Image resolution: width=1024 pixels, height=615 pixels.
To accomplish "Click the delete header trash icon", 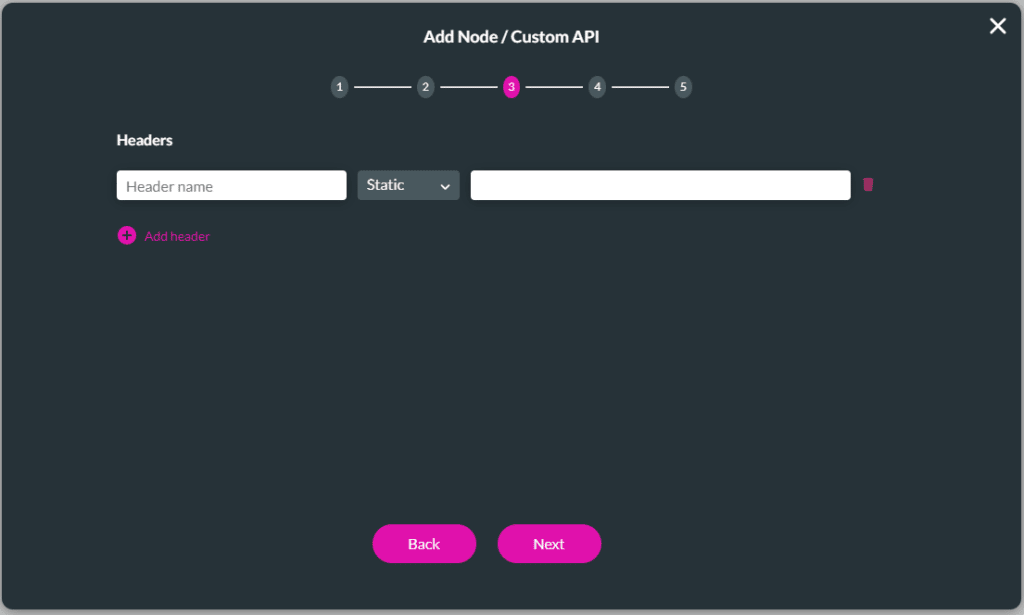I will tap(868, 184).
